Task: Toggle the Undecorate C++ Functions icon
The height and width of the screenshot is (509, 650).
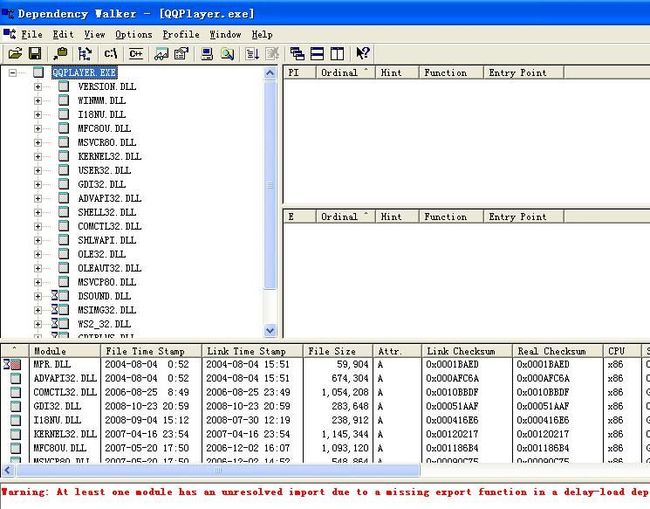Action: point(136,53)
